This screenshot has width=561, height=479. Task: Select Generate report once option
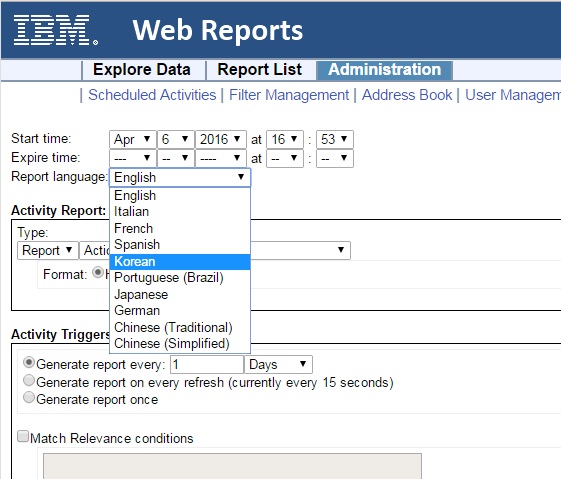[29, 397]
